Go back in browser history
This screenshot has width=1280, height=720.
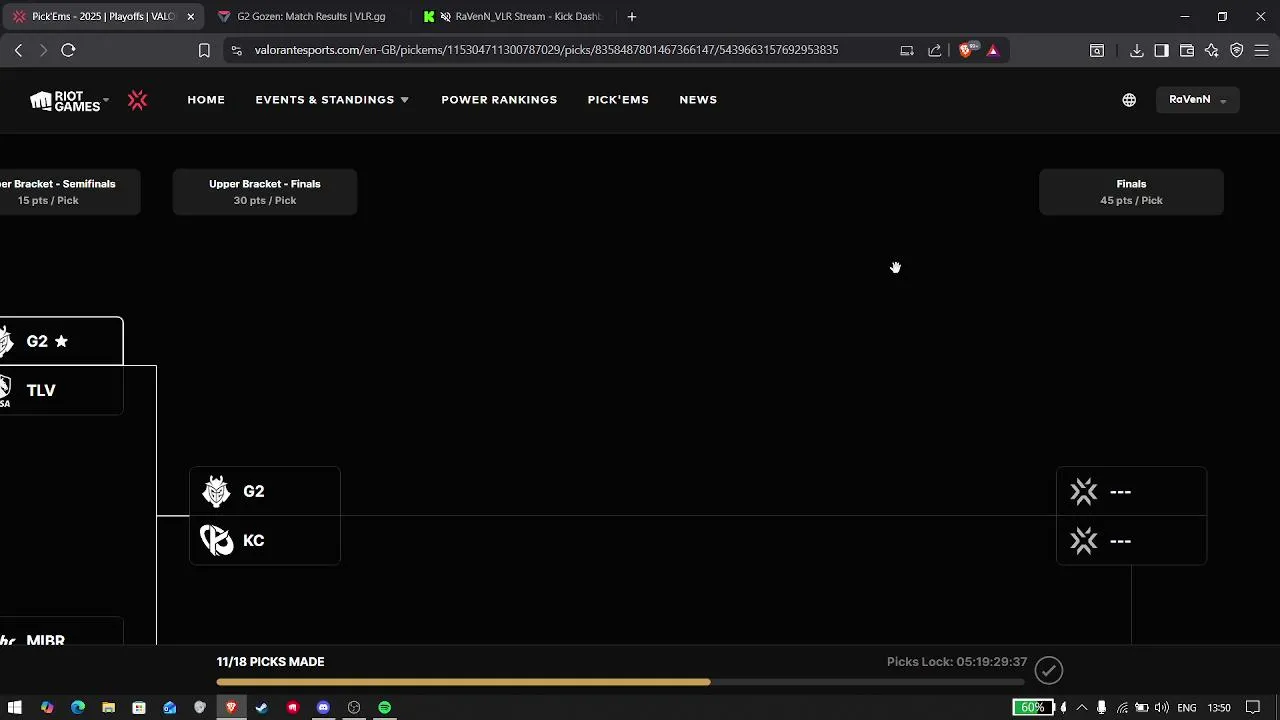coord(18,50)
